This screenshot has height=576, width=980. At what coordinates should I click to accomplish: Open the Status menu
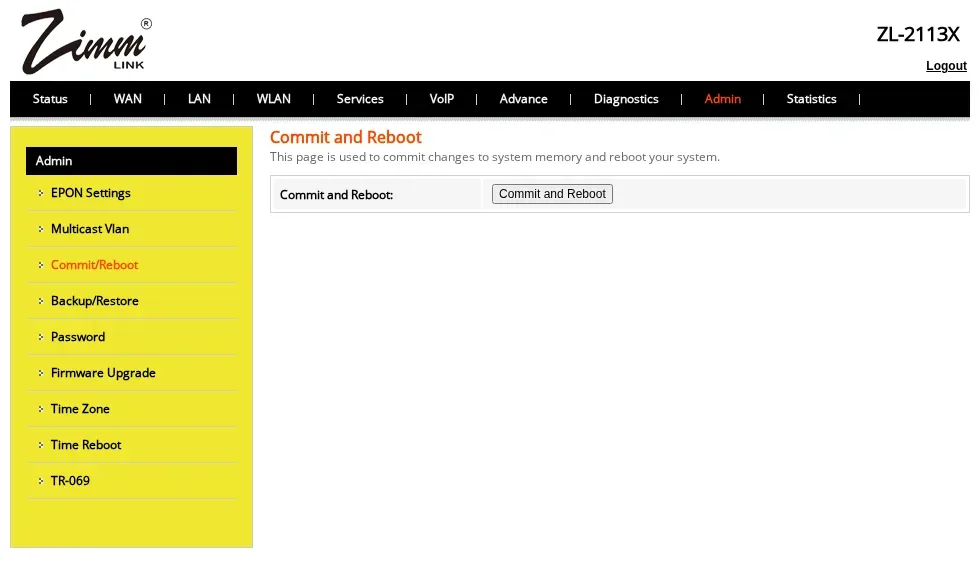tap(50, 99)
